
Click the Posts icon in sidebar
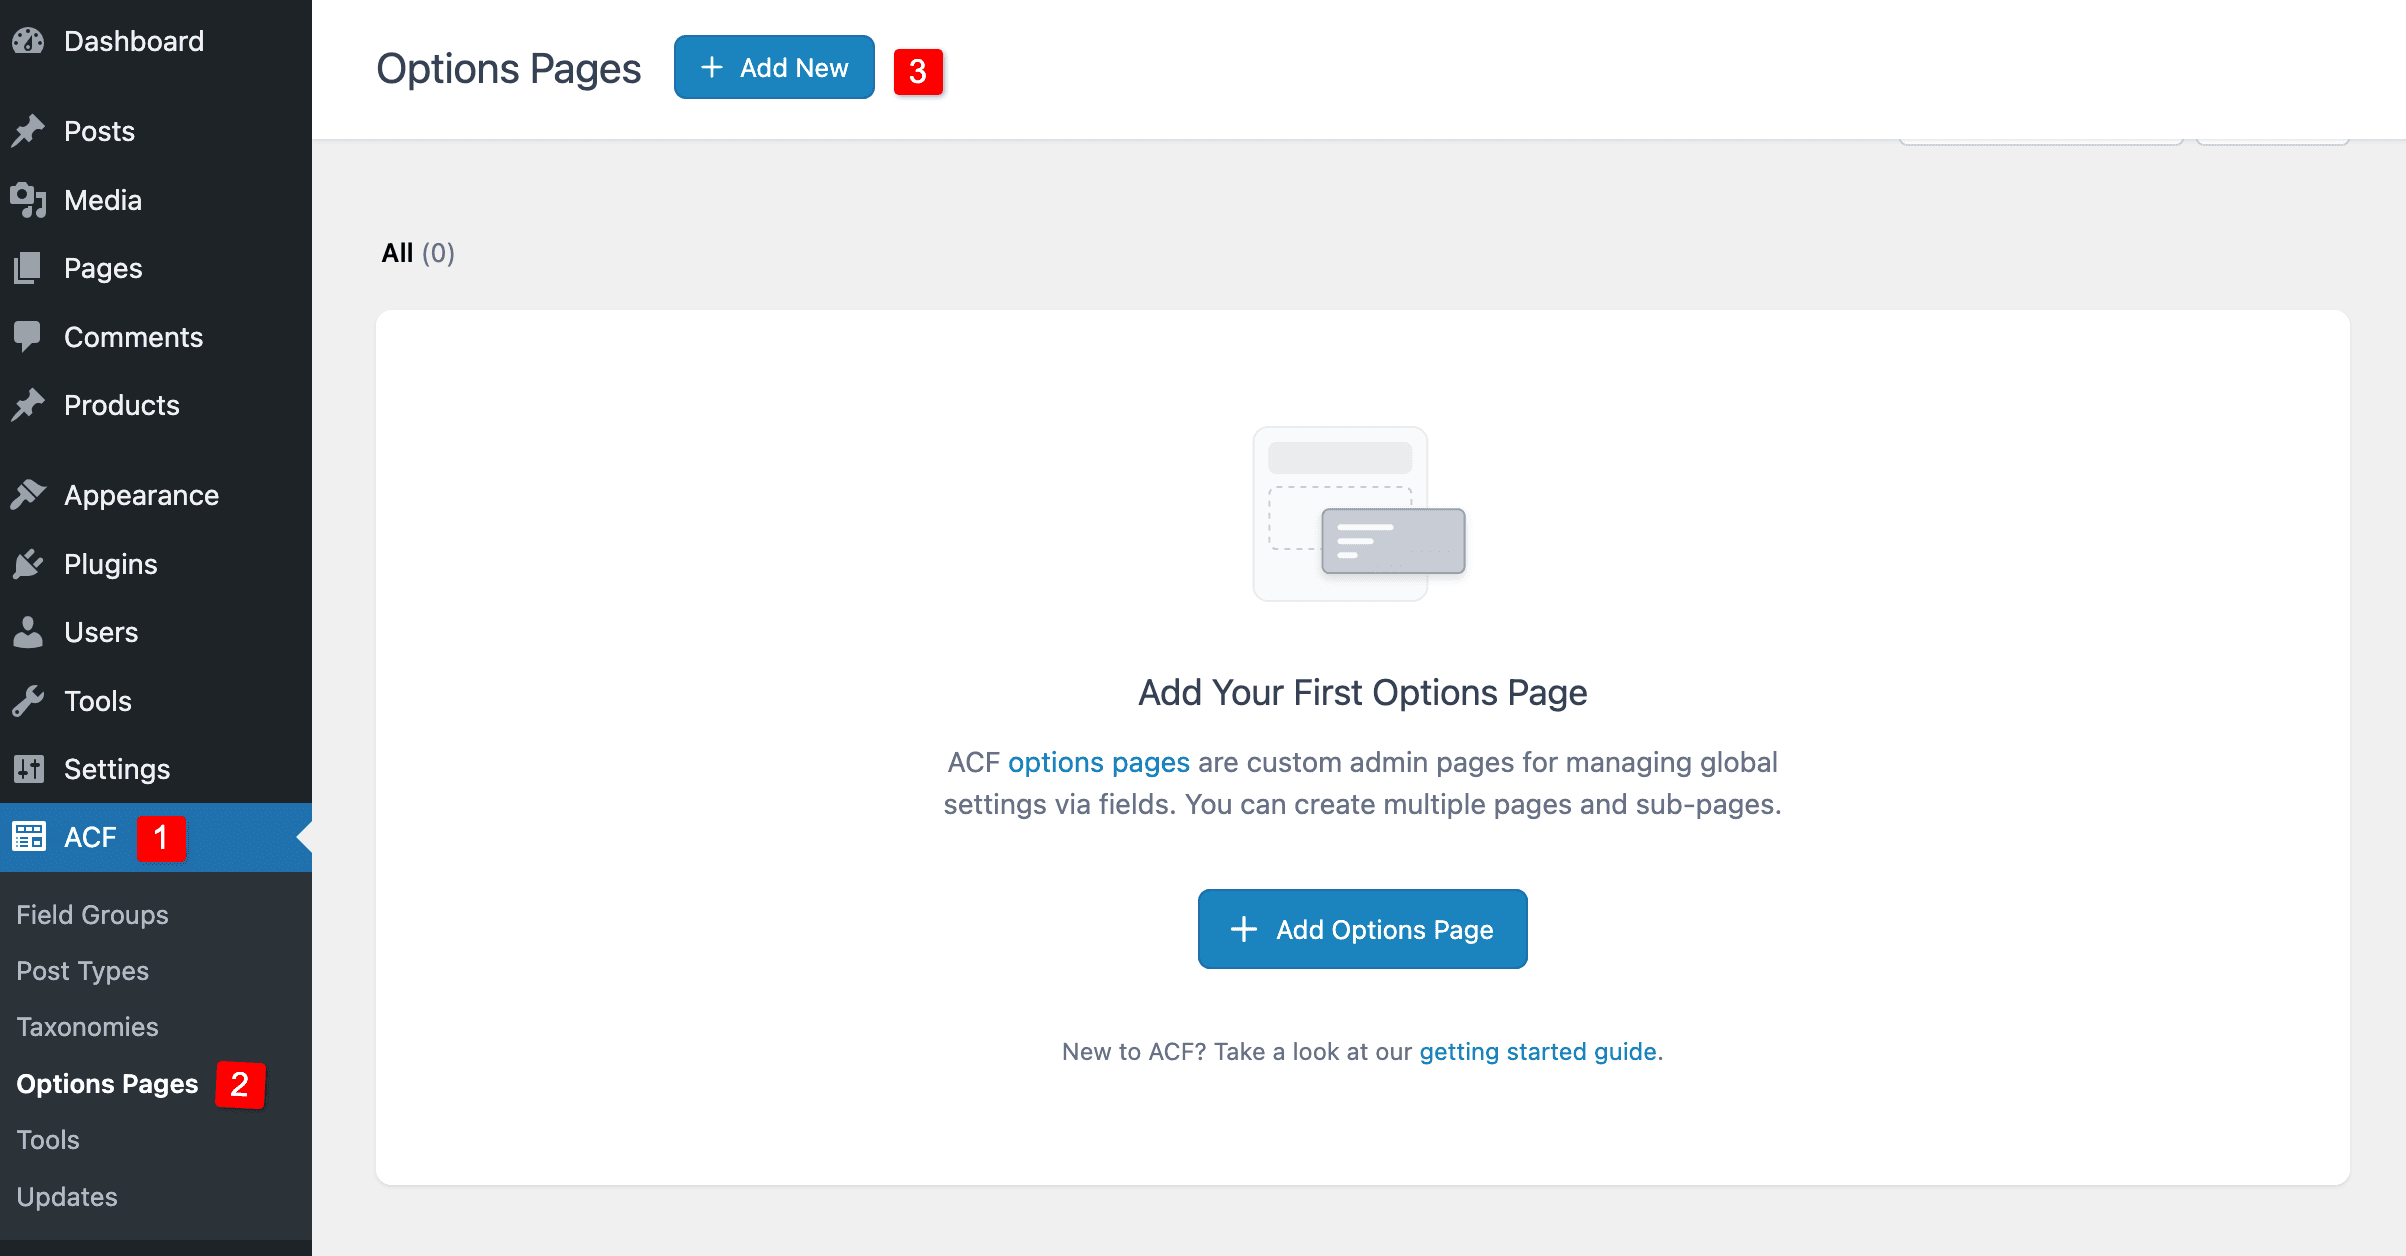click(32, 131)
